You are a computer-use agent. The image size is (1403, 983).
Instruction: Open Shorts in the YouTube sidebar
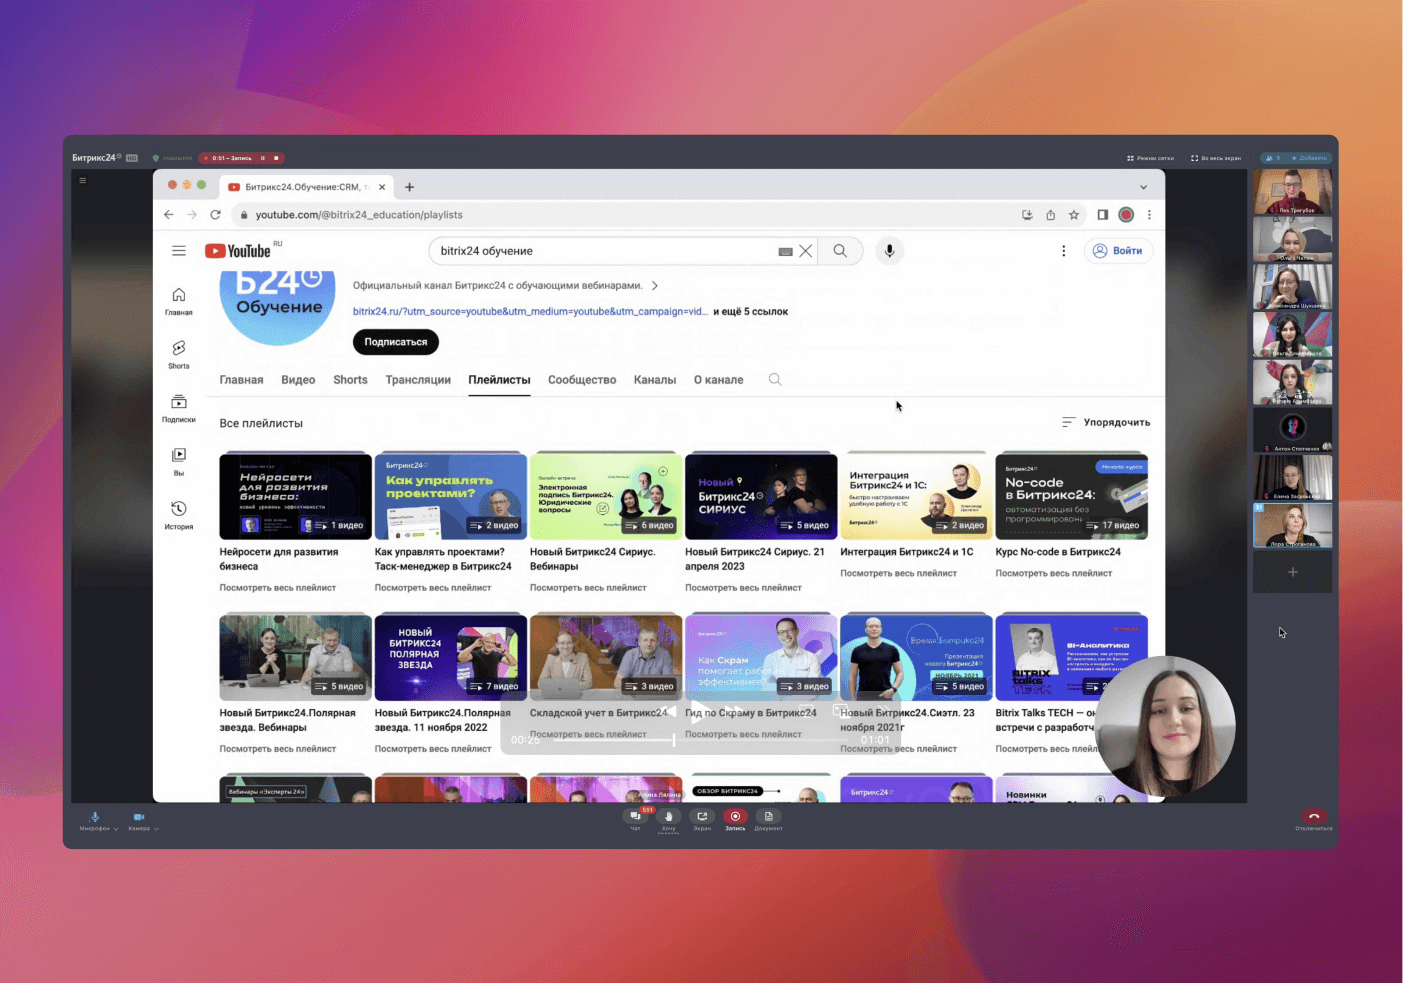(x=179, y=354)
